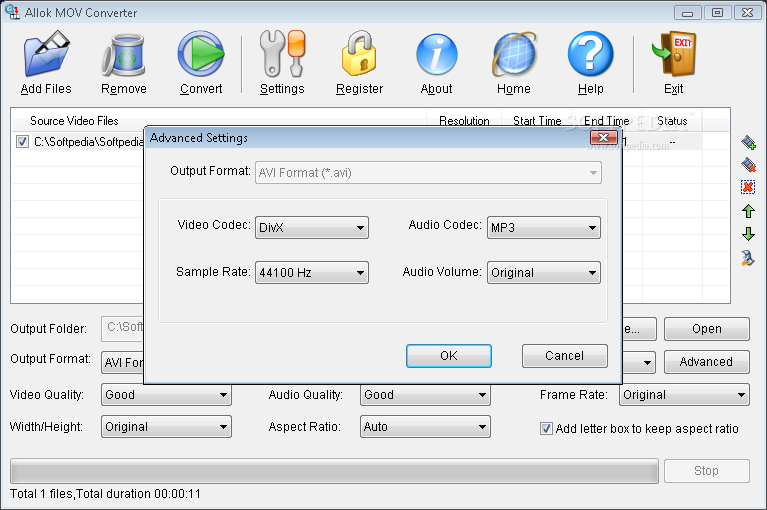Viewport: 767px width, 510px height.
Task: Click the Open output folder button
Action: 706,329
